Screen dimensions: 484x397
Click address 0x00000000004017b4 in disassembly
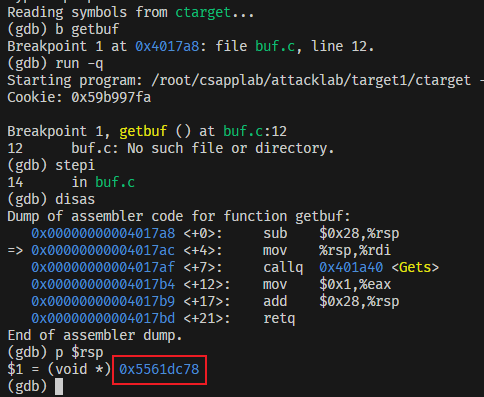pyautogui.click(x=103, y=284)
